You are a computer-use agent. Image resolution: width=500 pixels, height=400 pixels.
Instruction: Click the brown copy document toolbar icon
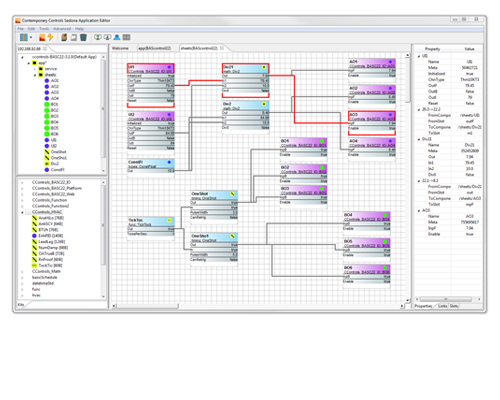(64, 37)
